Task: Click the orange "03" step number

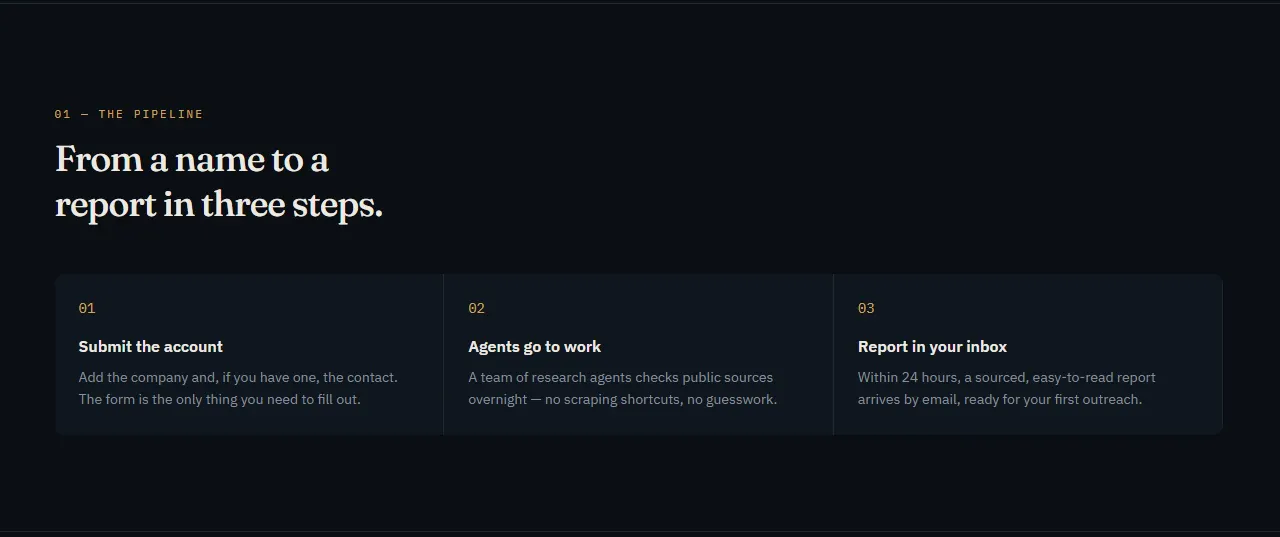Action: pyautogui.click(x=866, y=308)
